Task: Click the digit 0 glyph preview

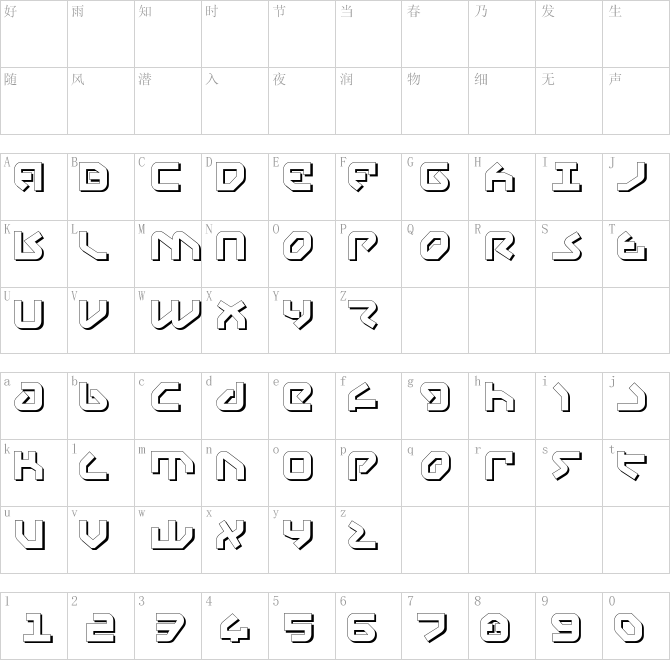Action: point(637,627)
